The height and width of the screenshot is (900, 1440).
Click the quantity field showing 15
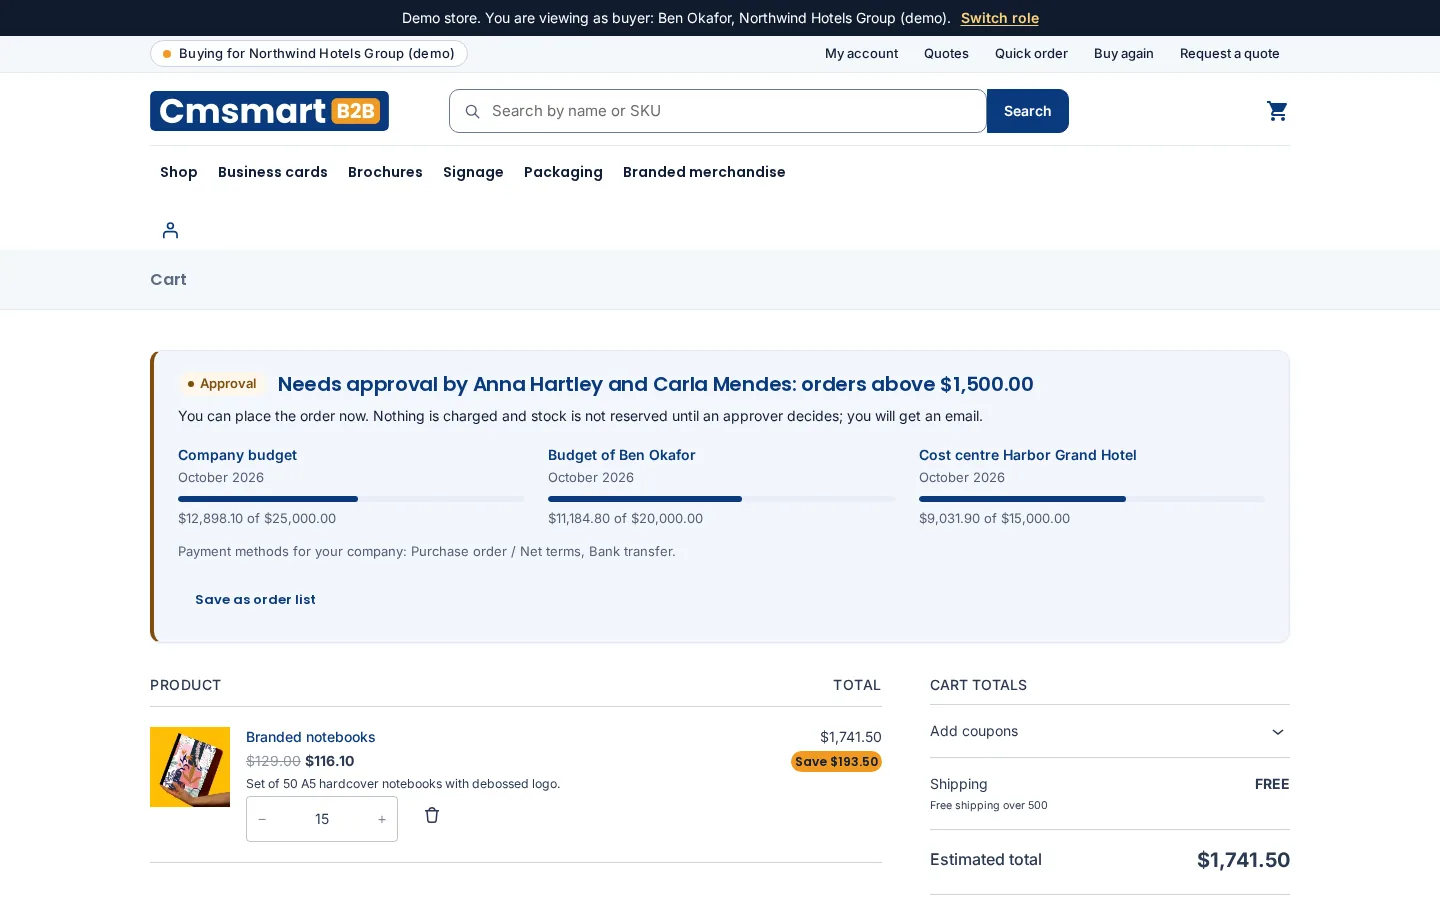click(x=322, y=819)
